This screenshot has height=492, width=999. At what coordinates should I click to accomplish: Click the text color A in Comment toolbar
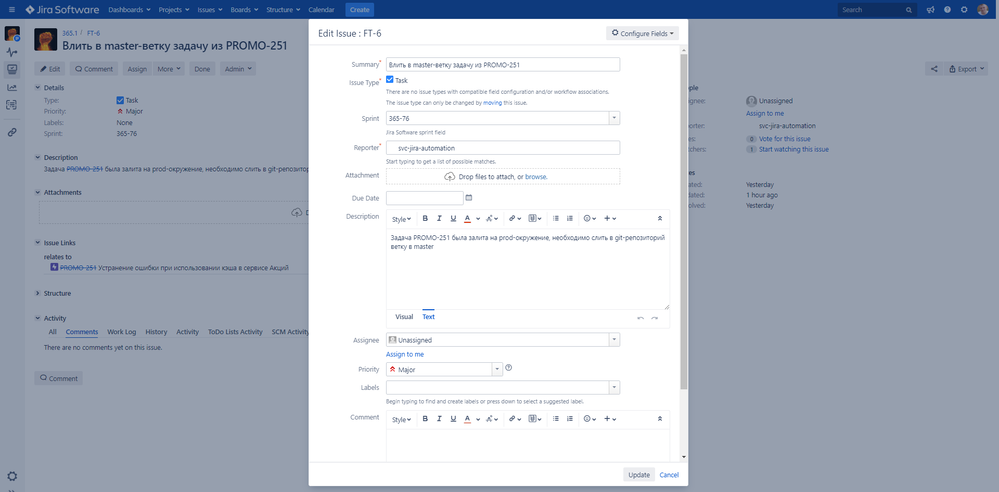pos(467,419)
